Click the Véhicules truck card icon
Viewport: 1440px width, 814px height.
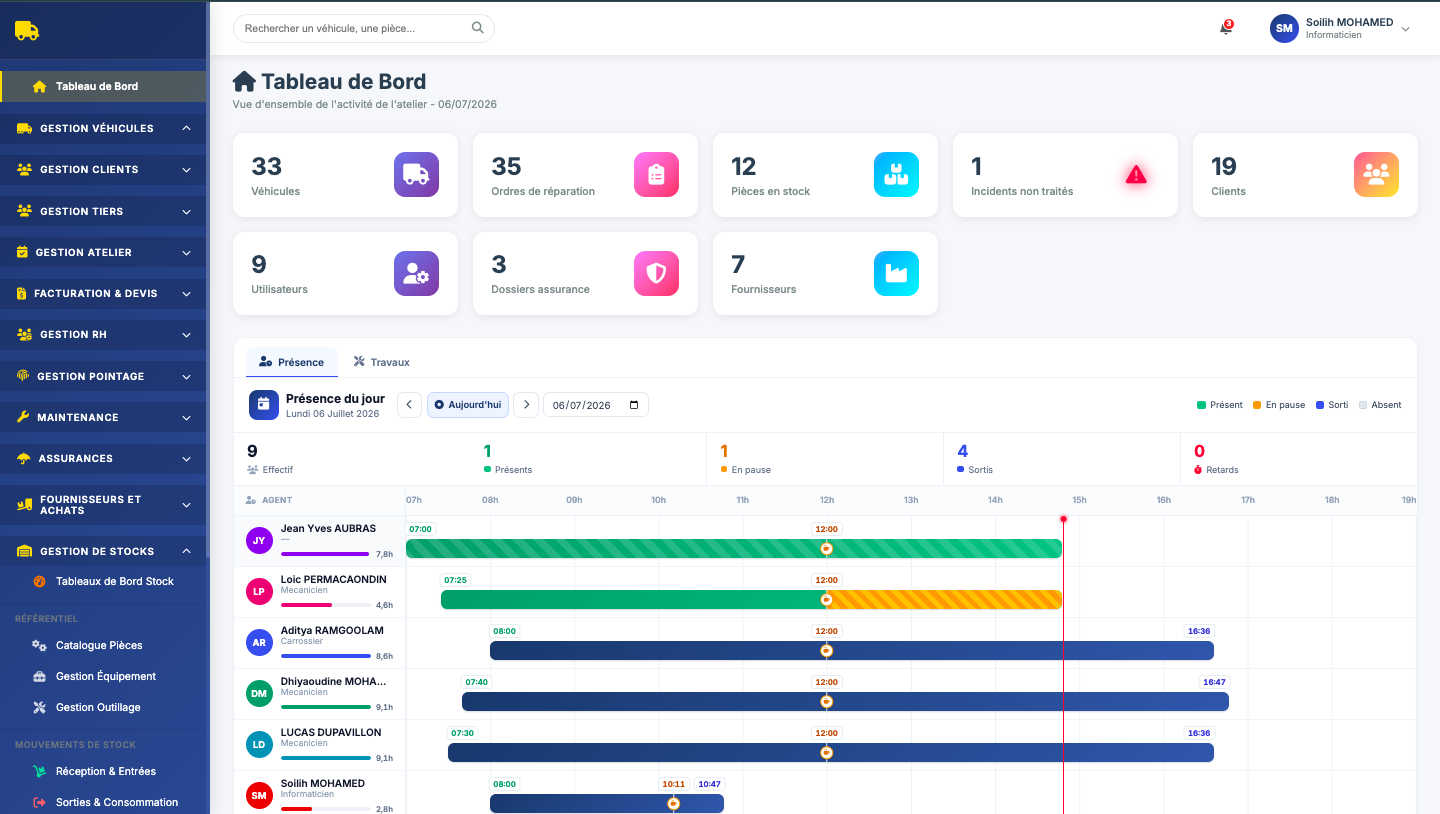click(x=416, y=175)
